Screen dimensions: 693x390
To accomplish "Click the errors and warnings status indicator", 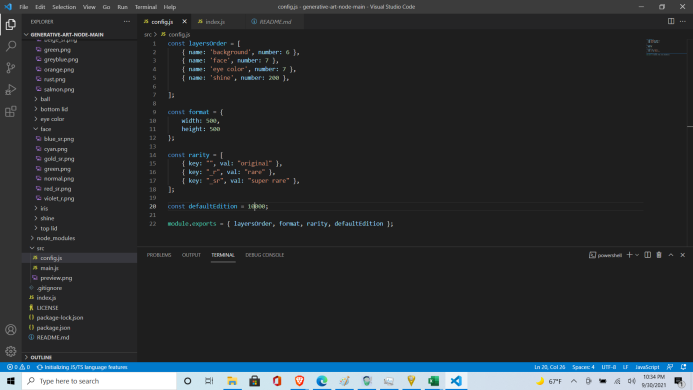I will (19, 367).
